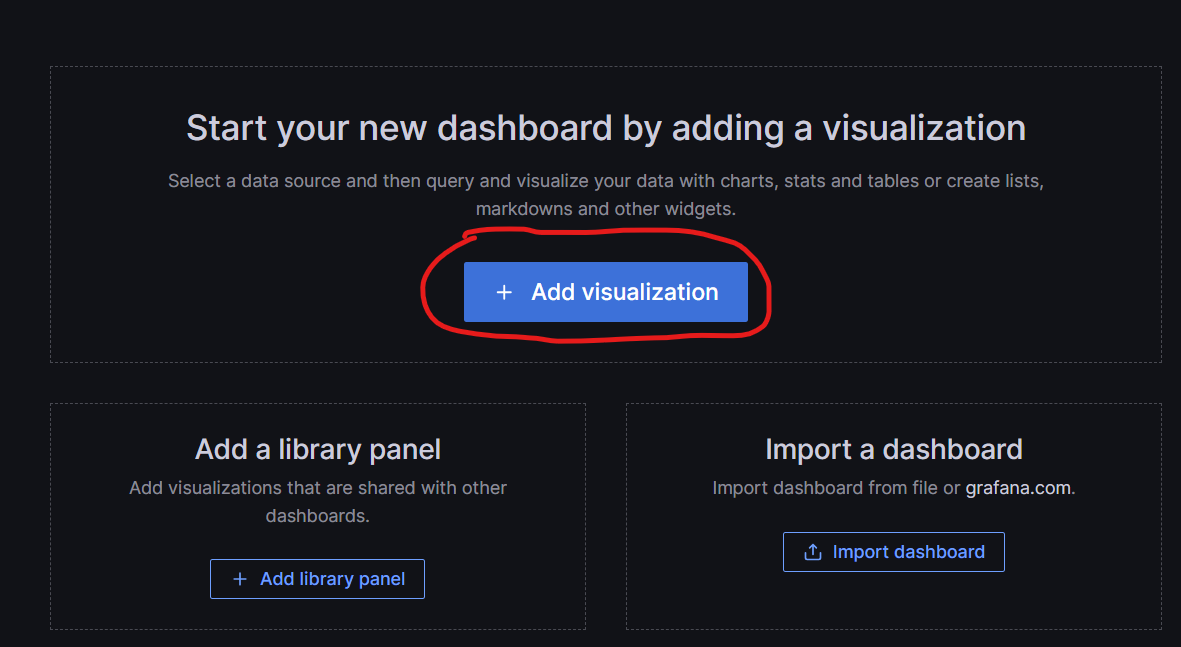Click the plus icon on Add visualization

click(x=503, y=291)
